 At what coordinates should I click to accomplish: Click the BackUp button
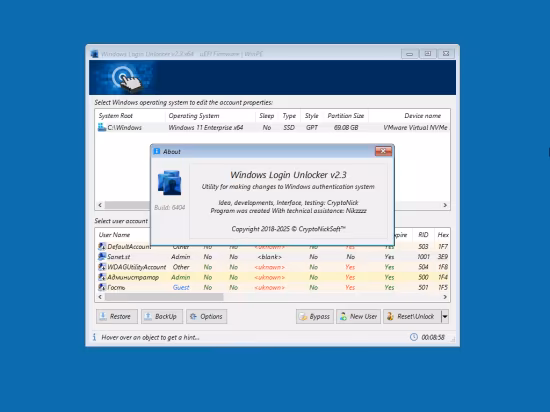(162, 316)
